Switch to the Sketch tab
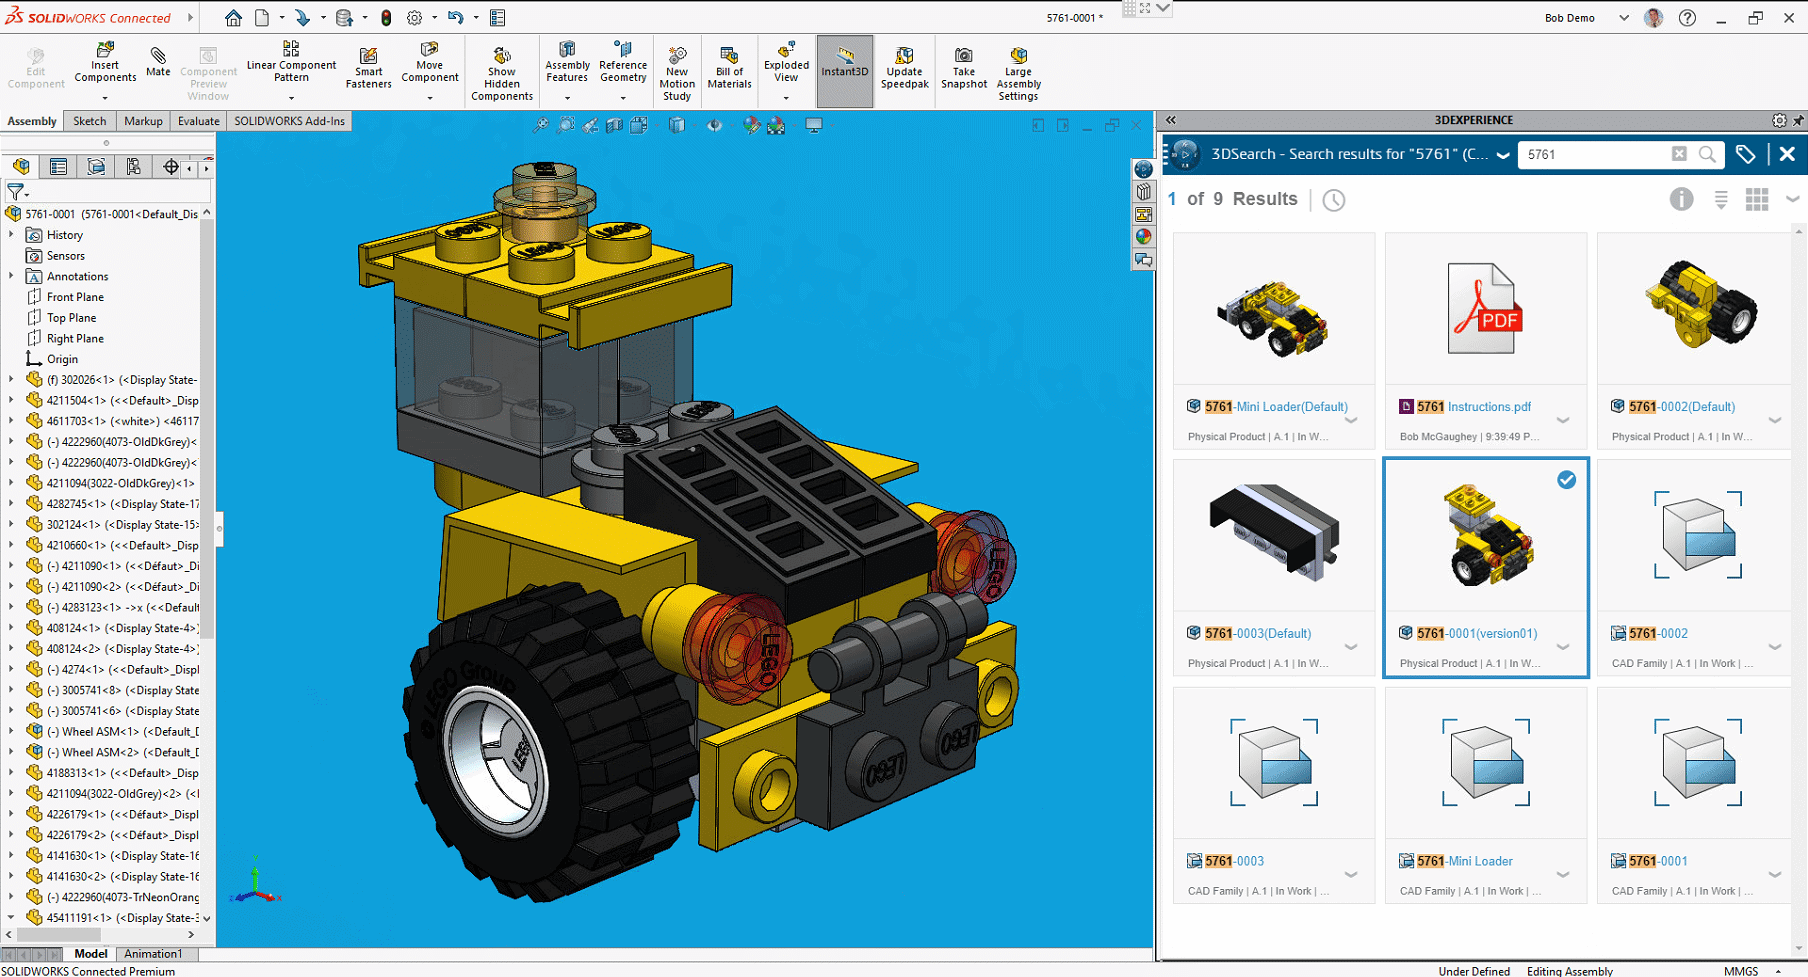Viewport: 1808px width, 977px height. (x=89, y=121)
